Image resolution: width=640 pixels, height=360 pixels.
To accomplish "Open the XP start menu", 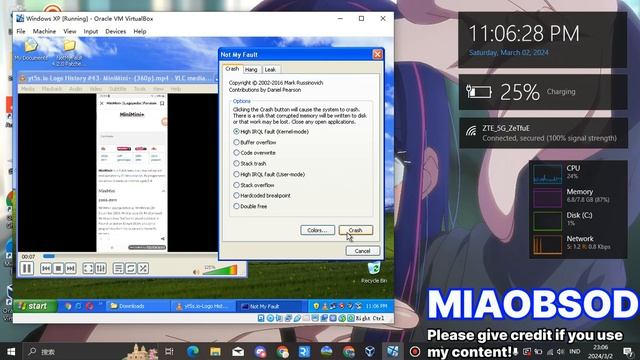I will [x=35, y=306].
